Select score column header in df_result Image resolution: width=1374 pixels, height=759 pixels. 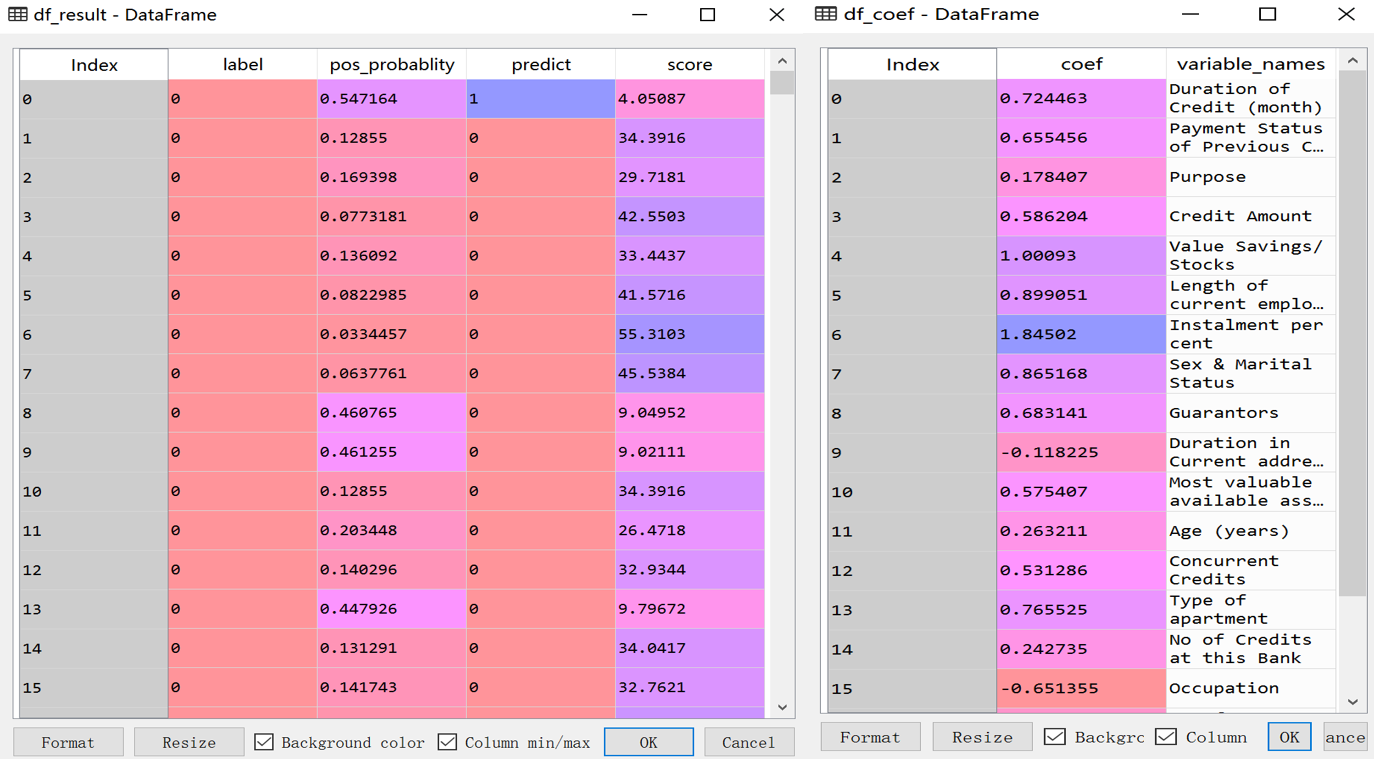(x=690, y=64)
